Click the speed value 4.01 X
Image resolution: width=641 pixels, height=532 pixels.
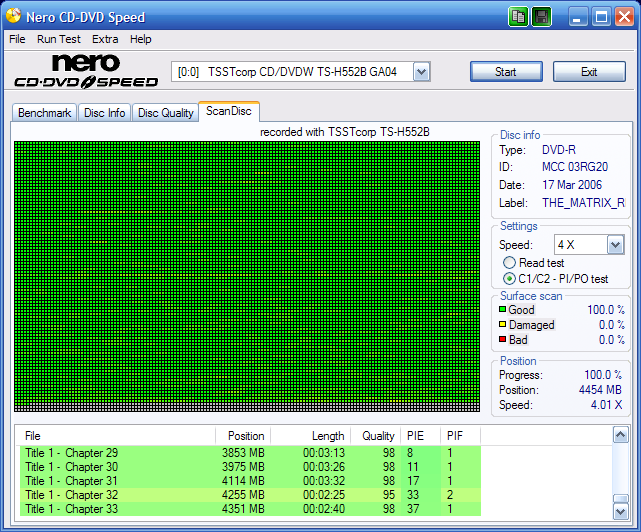pyautogui.click(x=606, y=405)
